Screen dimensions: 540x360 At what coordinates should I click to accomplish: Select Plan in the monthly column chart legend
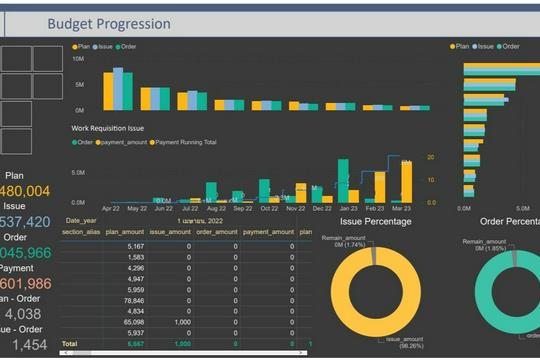click(x=81, y=47)
